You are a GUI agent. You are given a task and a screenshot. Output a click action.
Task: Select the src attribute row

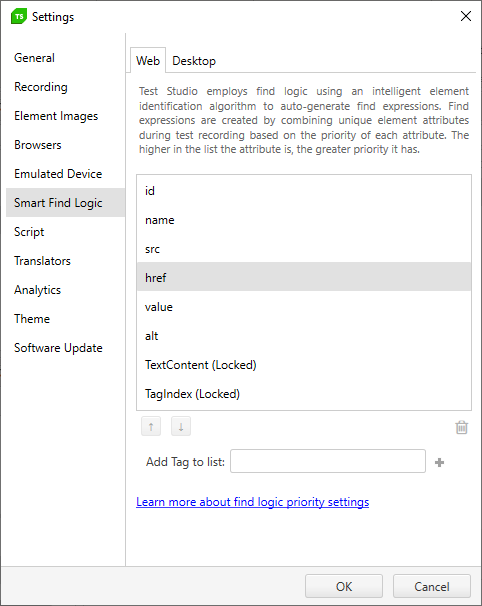(x=304, y=249)
